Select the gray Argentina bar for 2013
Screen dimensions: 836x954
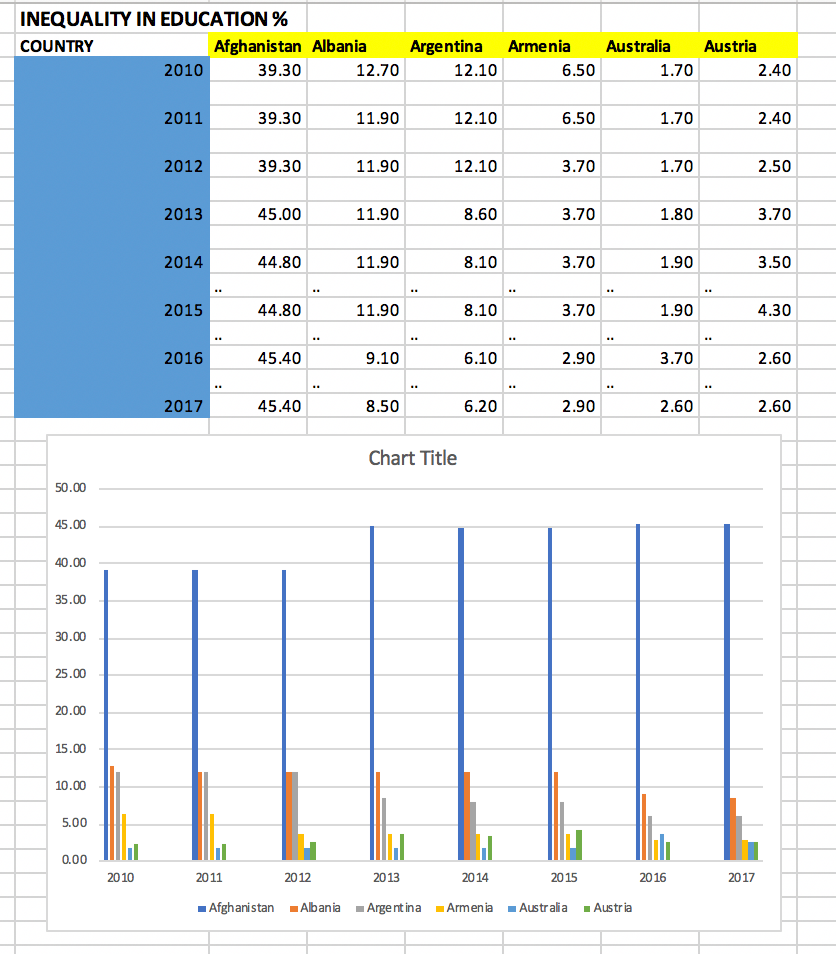pos(384,828)
